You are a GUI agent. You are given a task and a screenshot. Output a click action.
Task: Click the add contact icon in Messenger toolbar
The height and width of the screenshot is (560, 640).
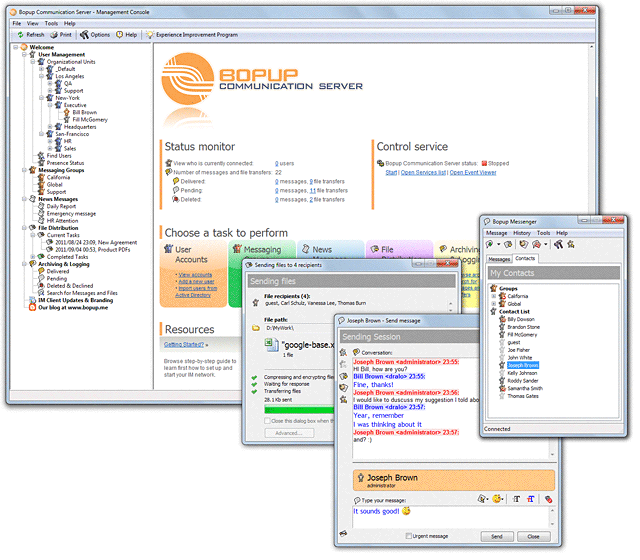pyautogui.click(x=571, y=245)
